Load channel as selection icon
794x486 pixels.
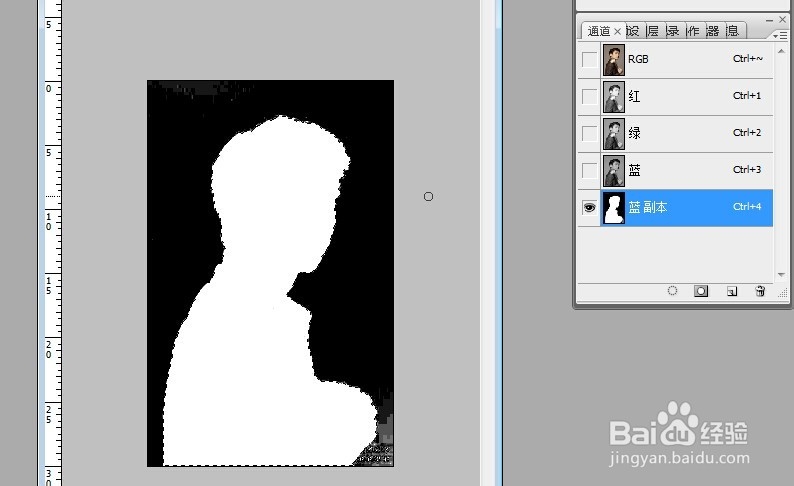pyautogui.click(x=672, y=291)
